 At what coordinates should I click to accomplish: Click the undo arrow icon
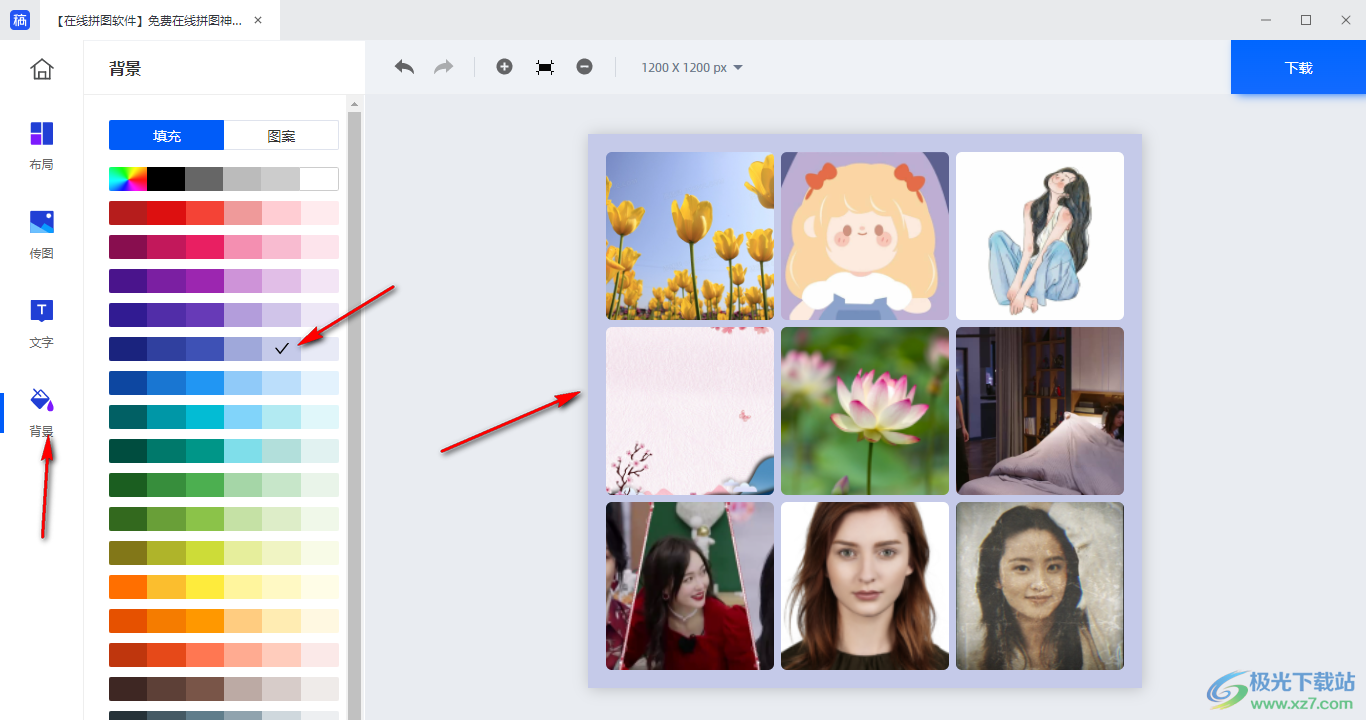(404, 67)
